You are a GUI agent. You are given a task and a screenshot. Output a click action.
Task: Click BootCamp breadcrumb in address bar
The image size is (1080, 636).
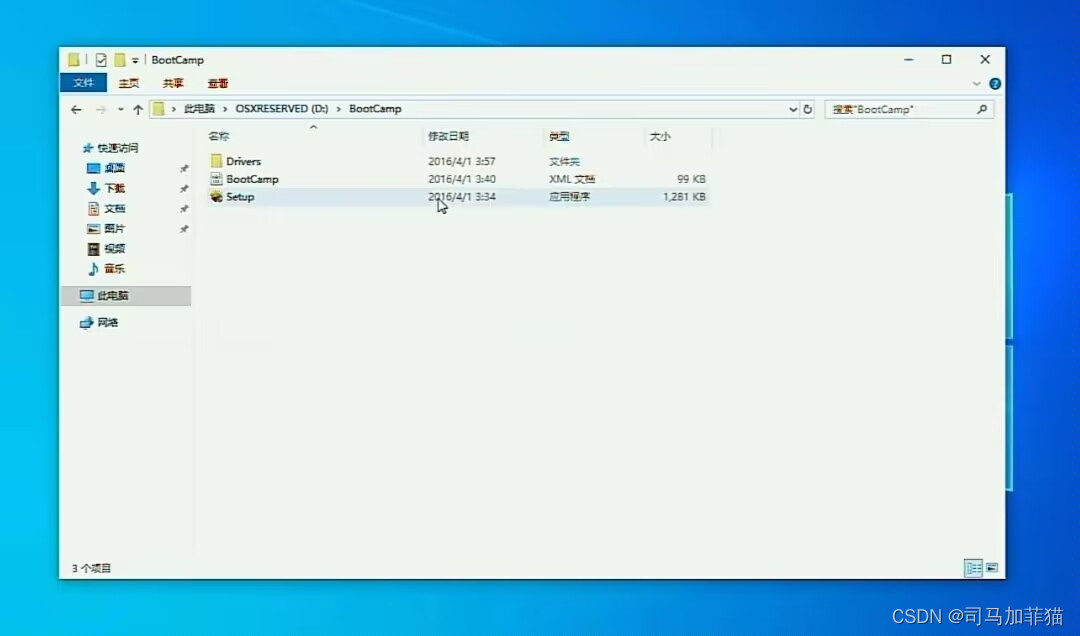(x=375, y=109)
